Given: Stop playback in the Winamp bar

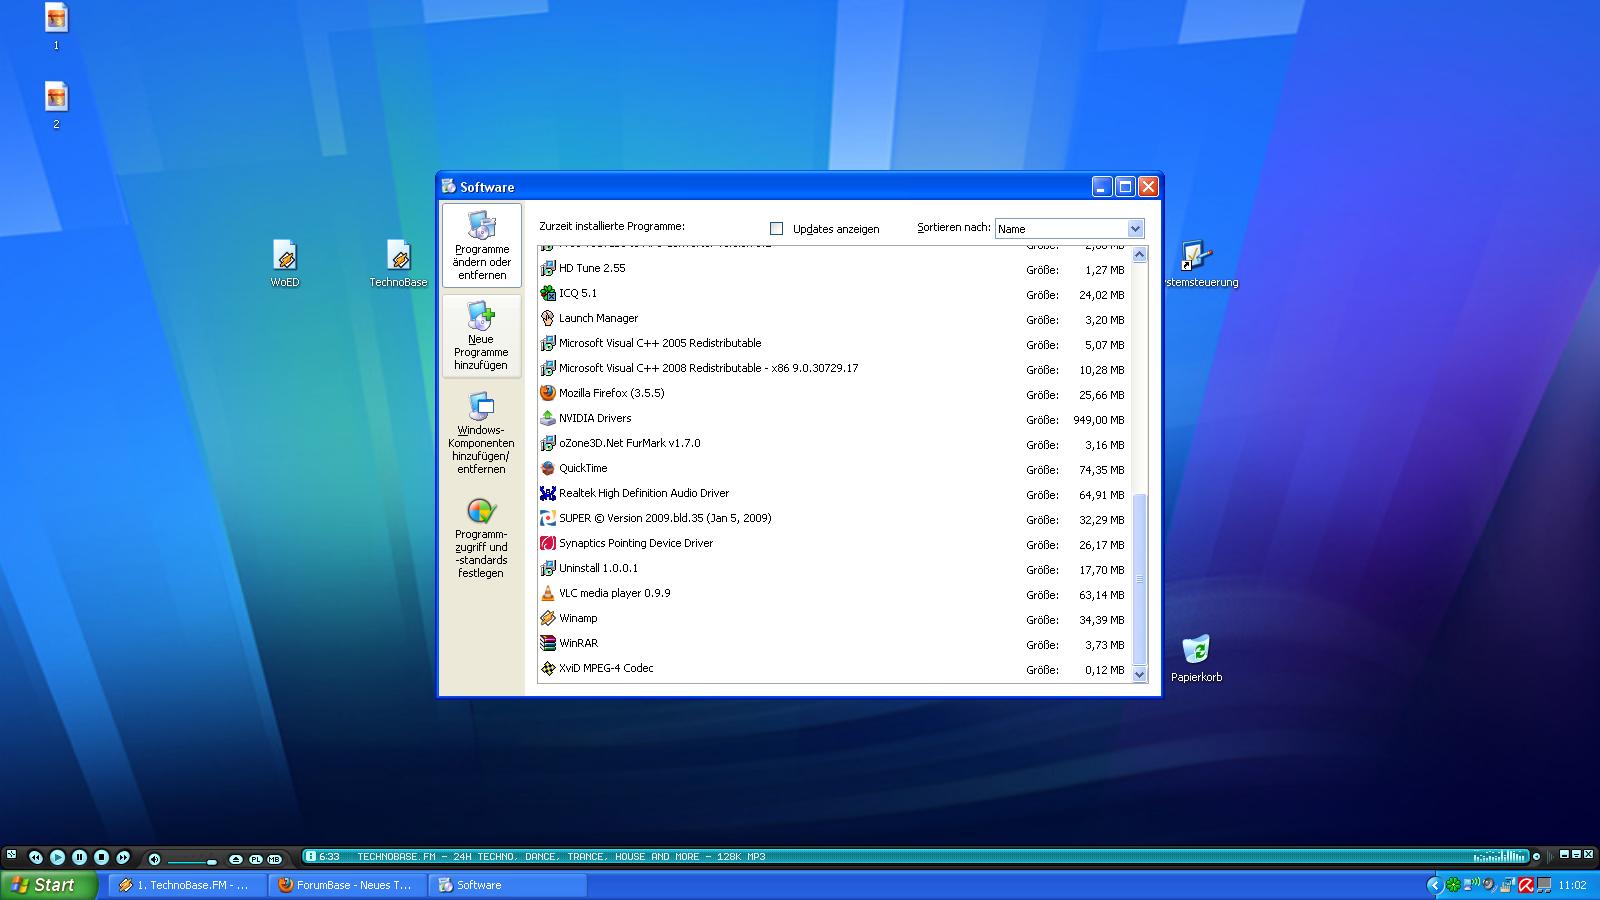Looking at the screenshot, I should coord(101,857).
